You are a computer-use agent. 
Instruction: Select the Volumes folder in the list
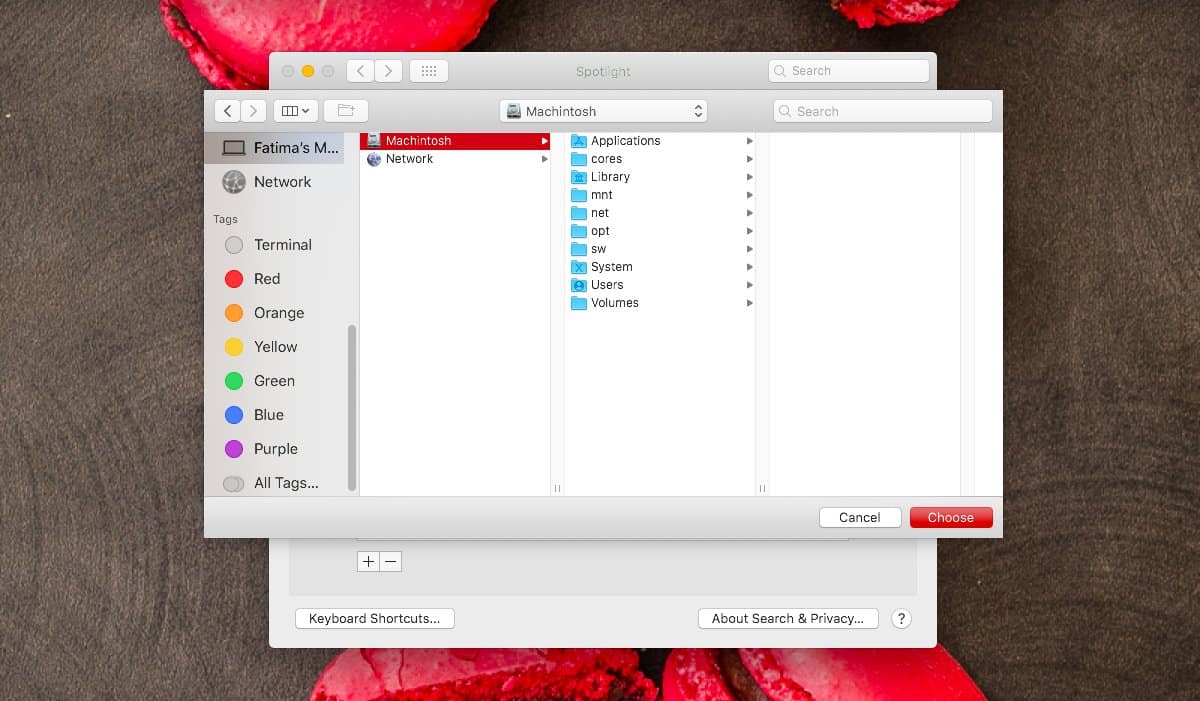[x=613, y=302]
